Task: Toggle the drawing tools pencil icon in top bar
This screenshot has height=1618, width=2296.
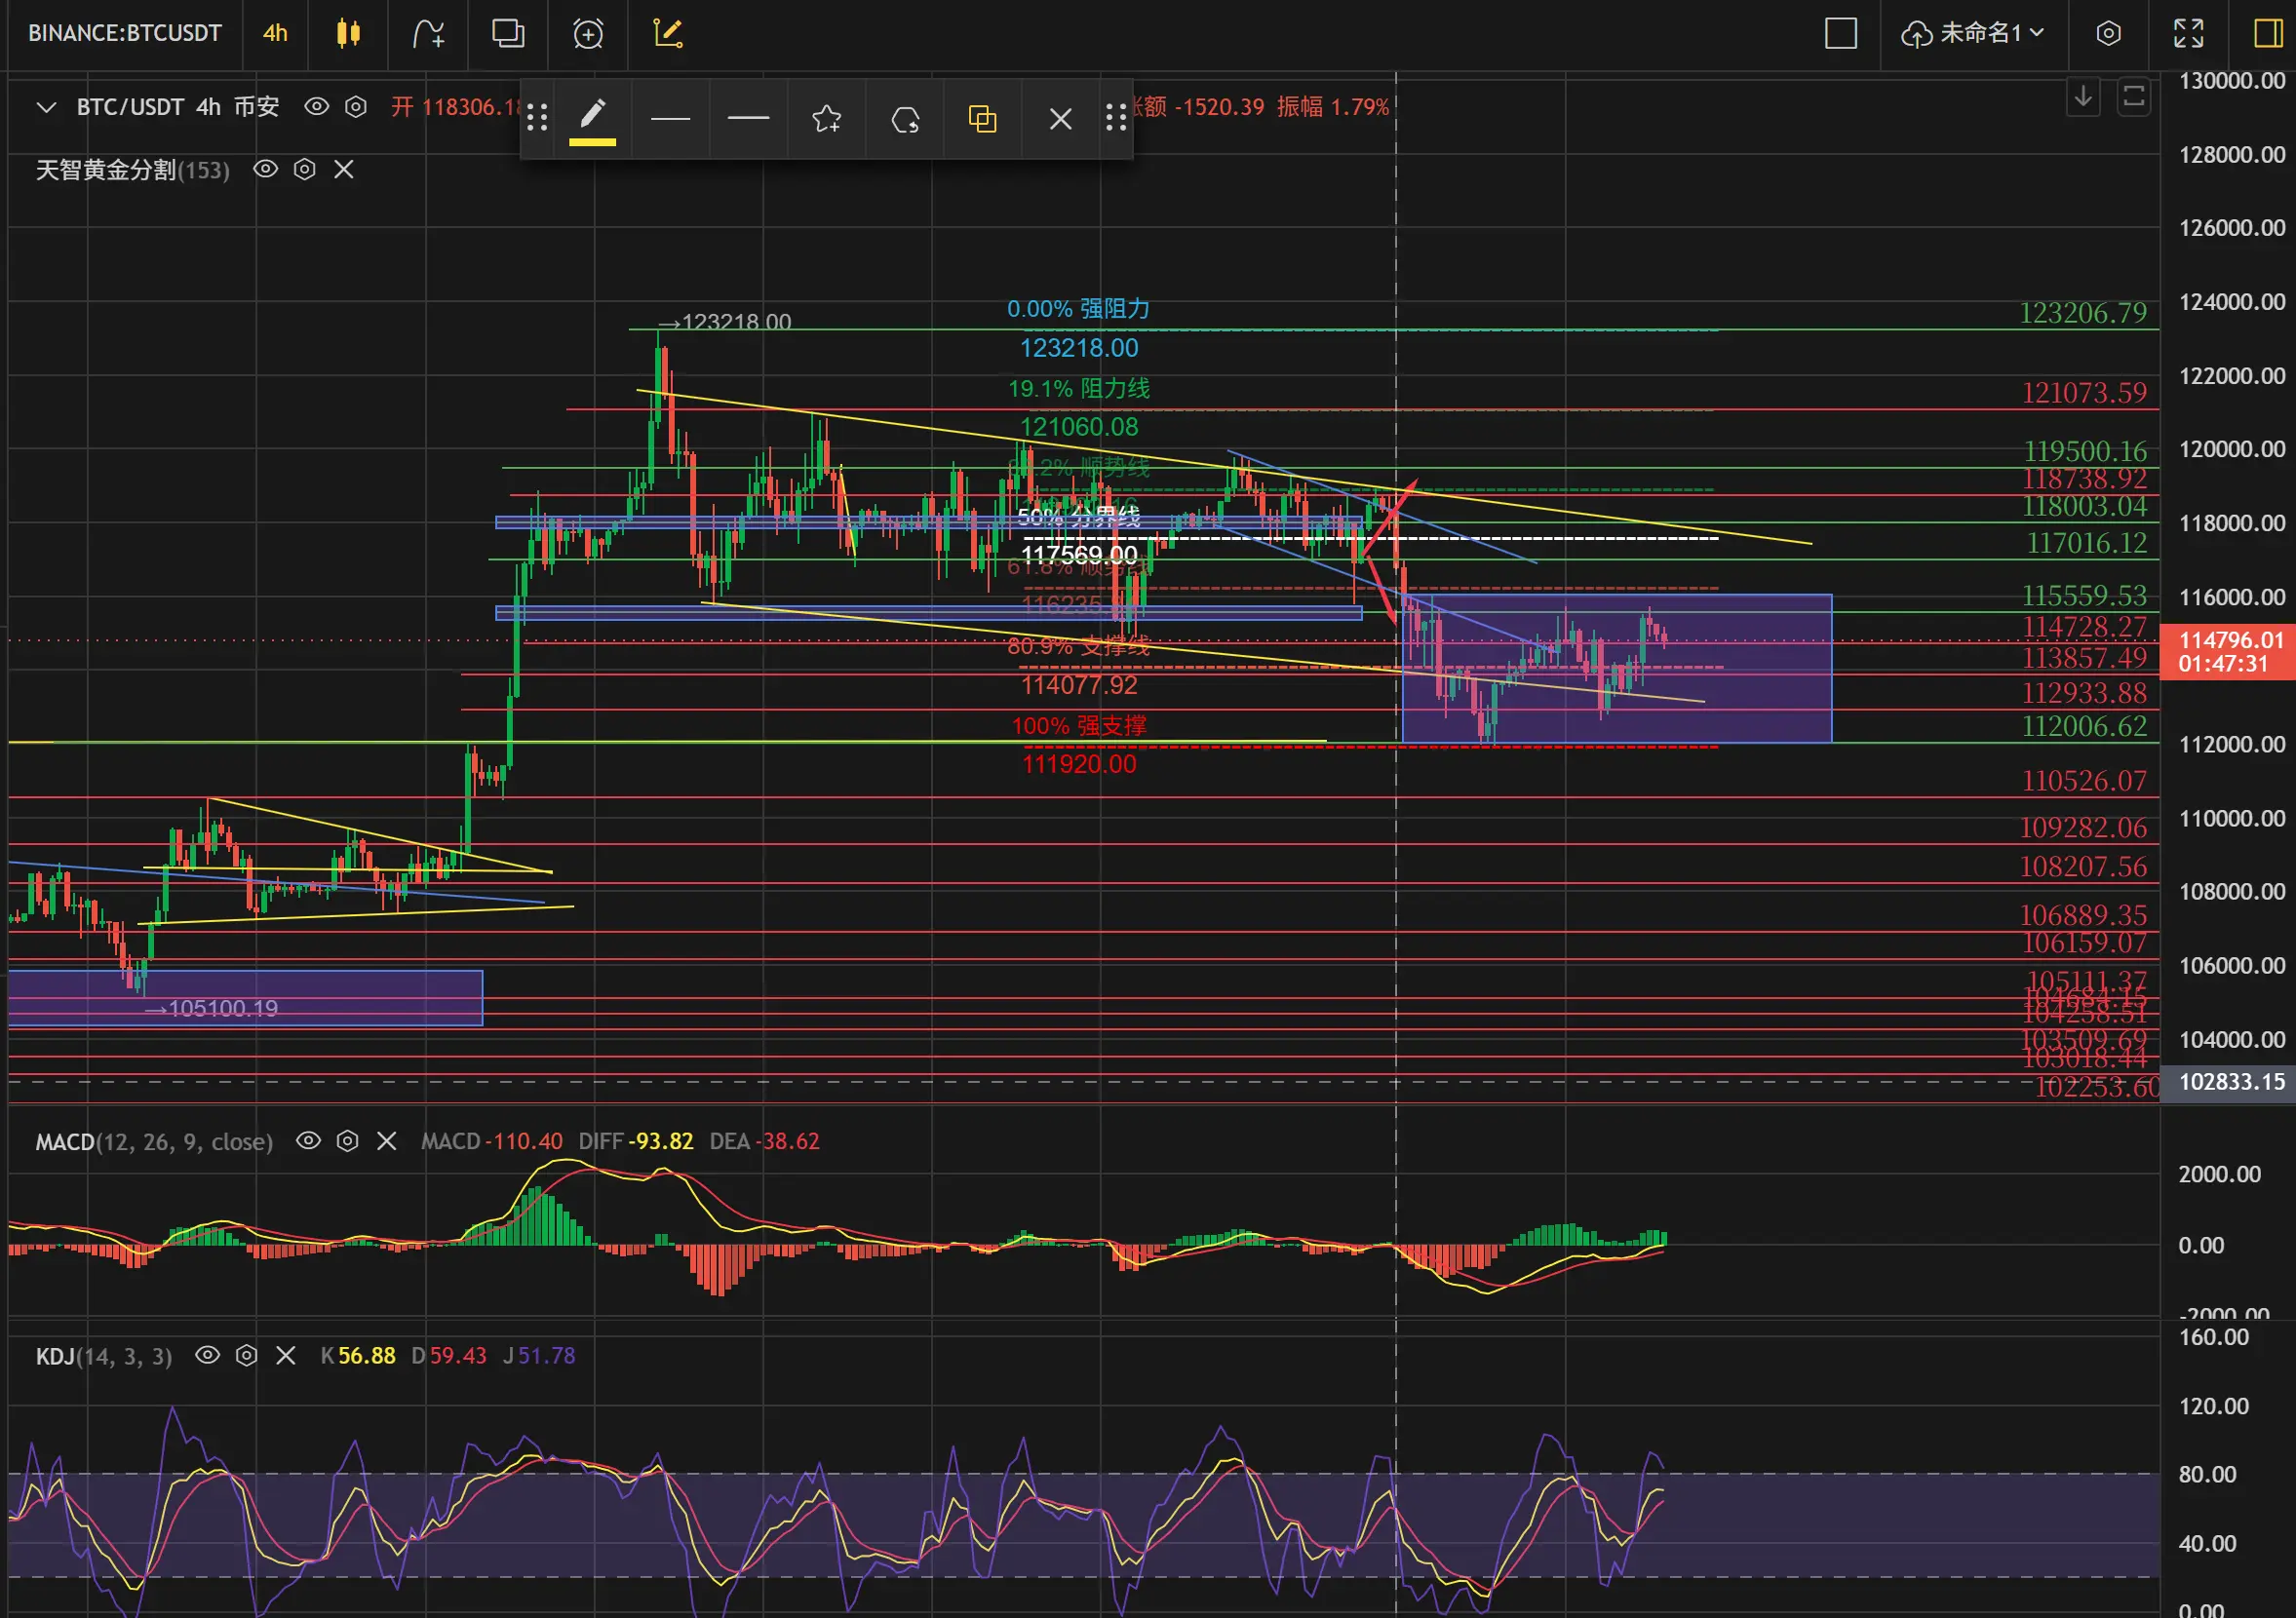Action: 668,33
